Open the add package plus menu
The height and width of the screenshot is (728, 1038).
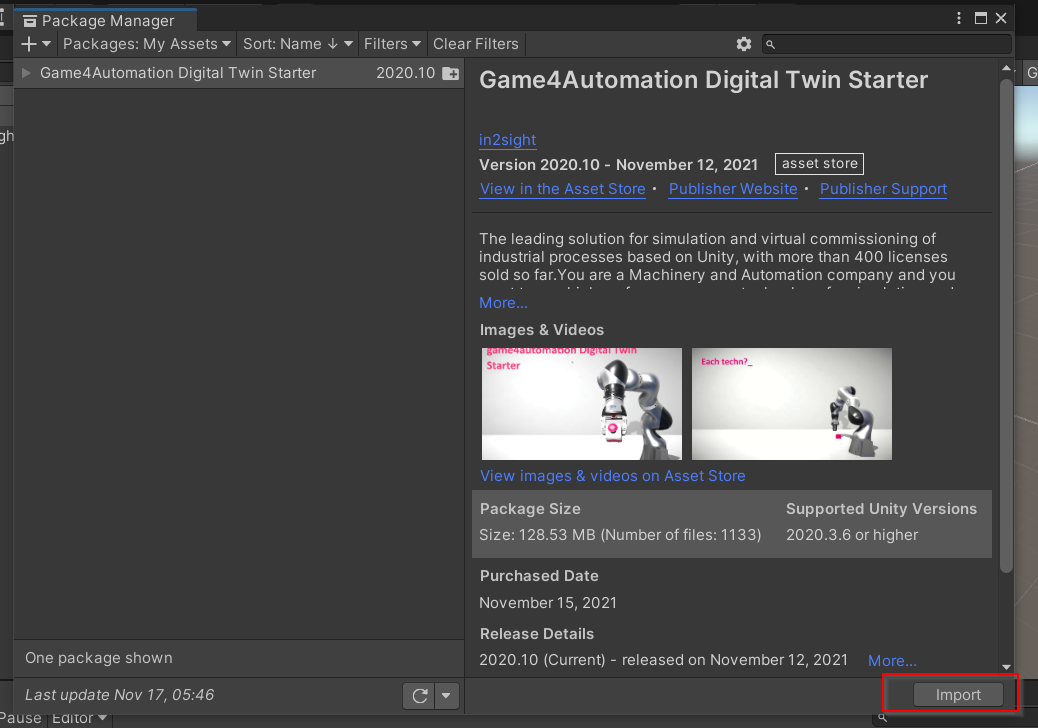pos(36,44)
